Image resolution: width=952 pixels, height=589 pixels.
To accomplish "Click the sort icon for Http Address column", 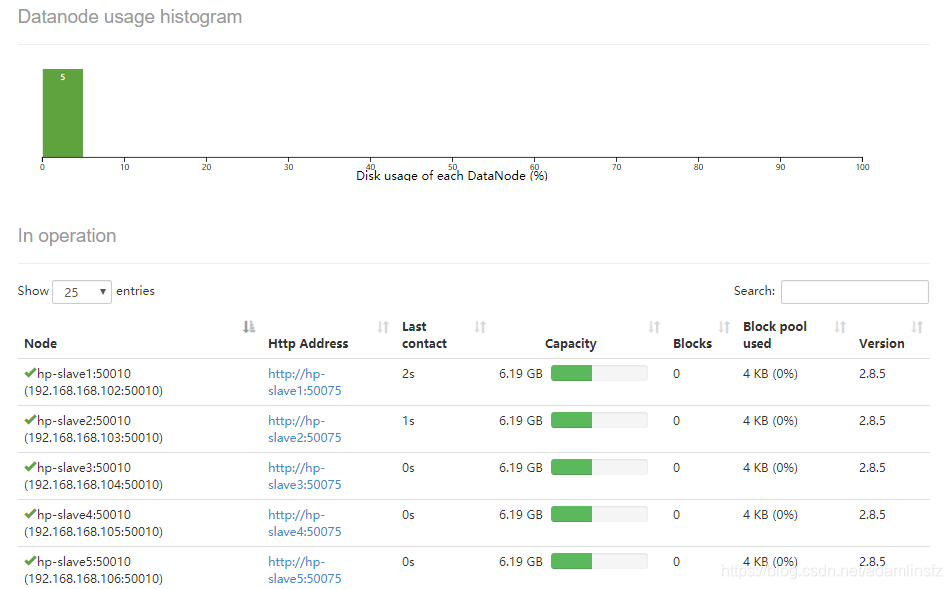I will click(383, 327).
